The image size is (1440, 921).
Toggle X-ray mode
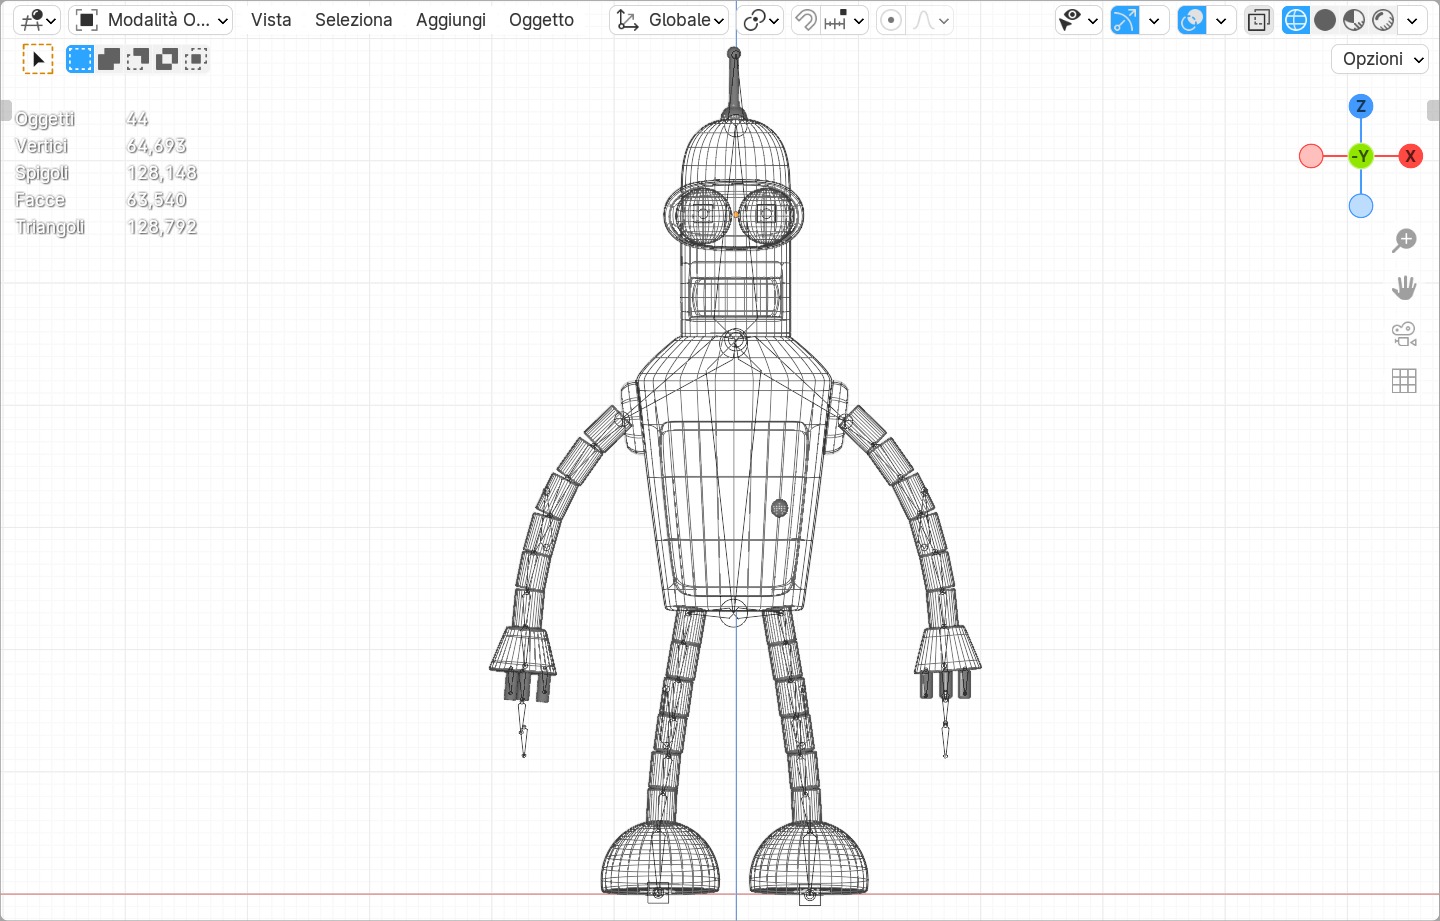[x=1259, y=20]
